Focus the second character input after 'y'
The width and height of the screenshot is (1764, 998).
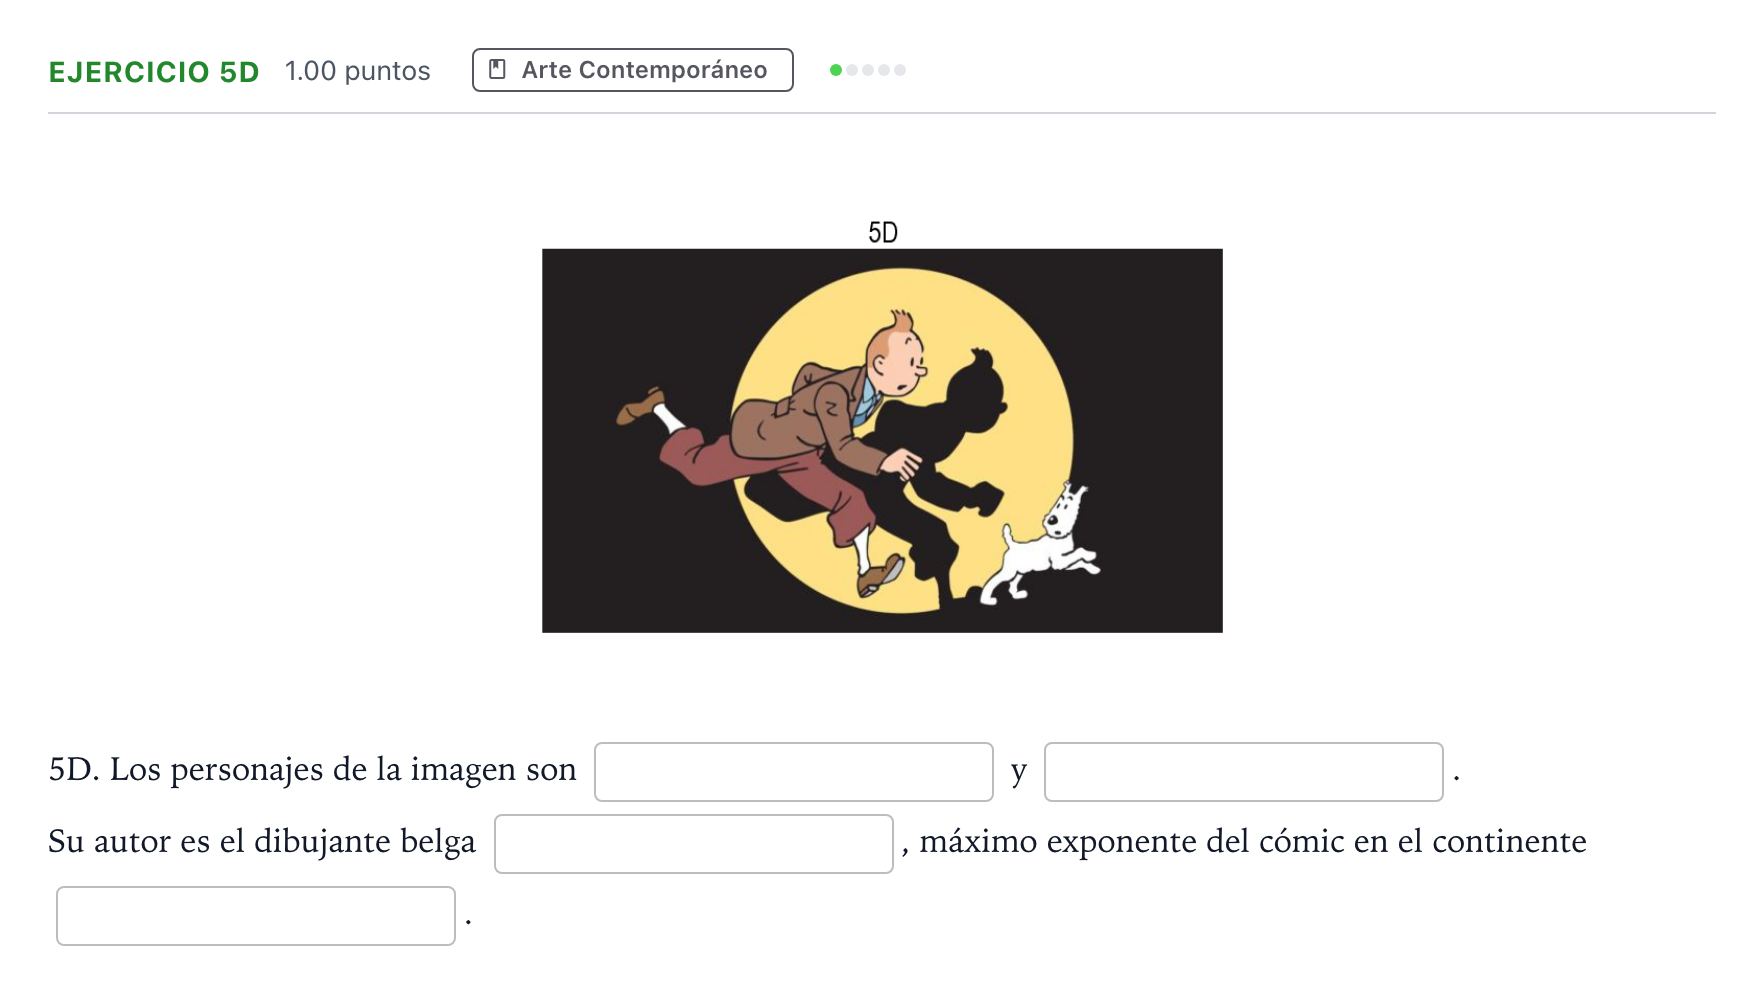point(1244,772)
